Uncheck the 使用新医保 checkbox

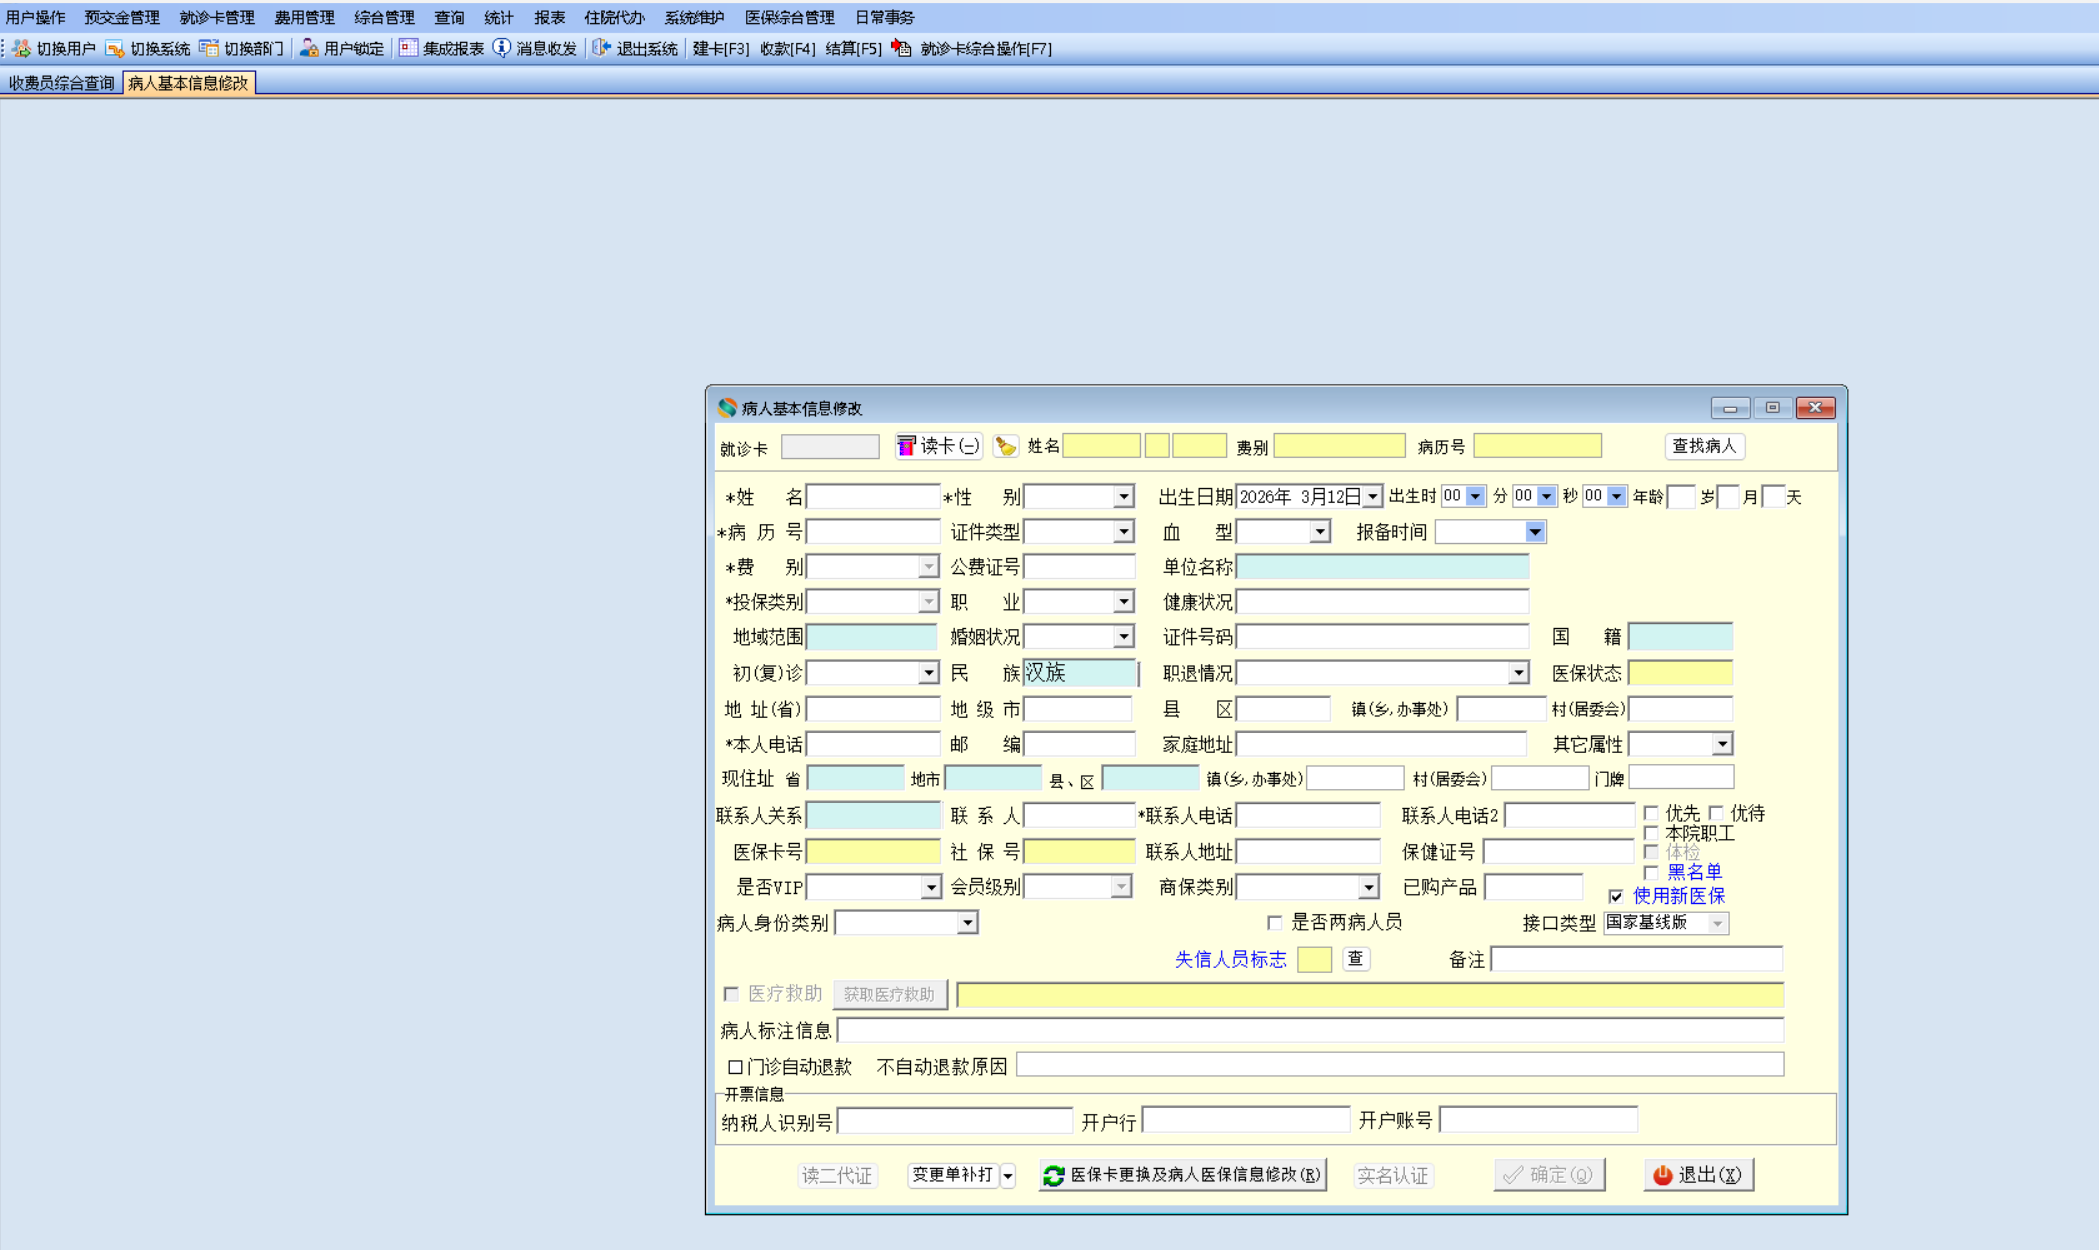click(1616, 896)
